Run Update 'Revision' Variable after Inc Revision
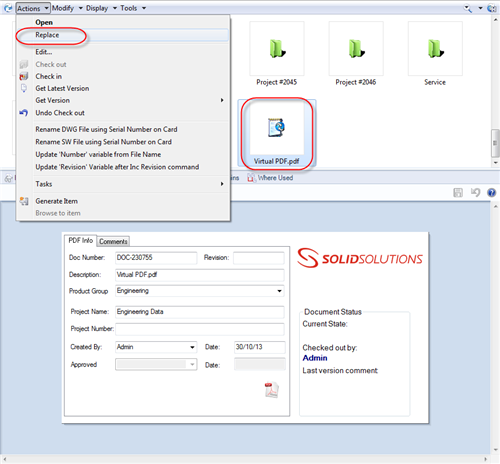This screenshot has height=464, width=500. [117, 167]
